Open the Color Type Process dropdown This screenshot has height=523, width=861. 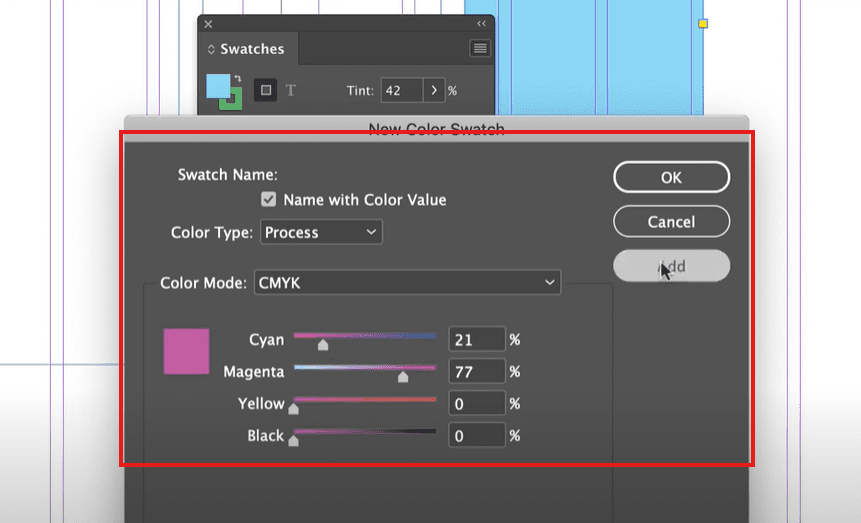tap(321, 232)
